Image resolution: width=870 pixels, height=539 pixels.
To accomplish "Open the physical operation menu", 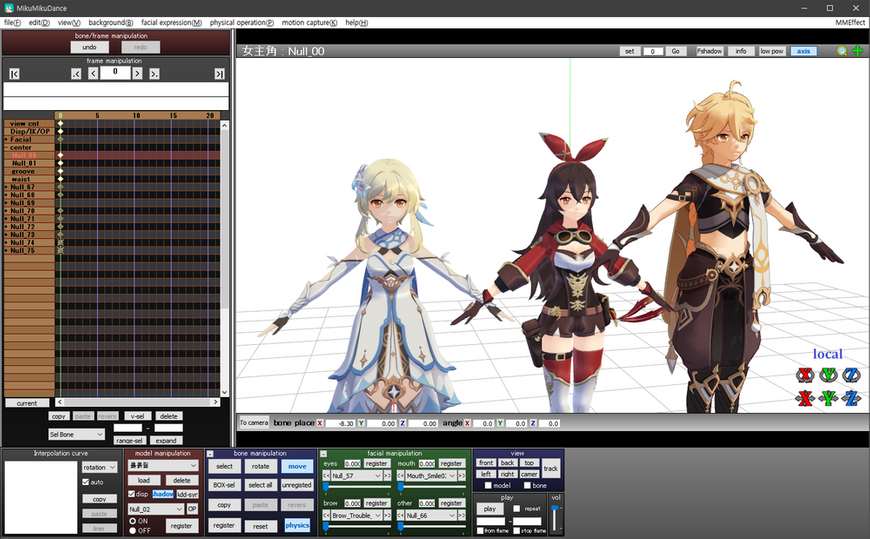I will [x=242, y=23].
